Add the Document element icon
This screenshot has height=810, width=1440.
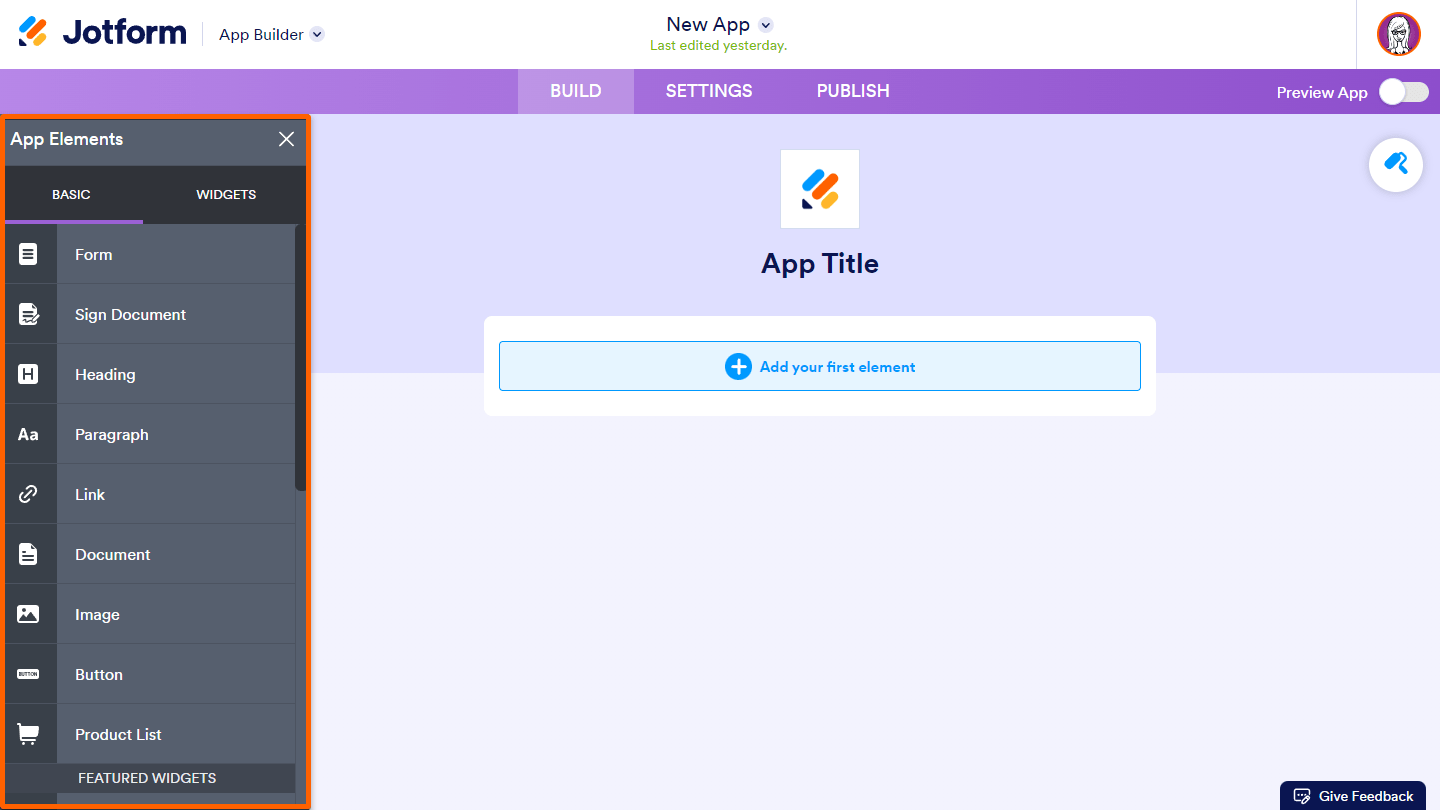[x=28, y=554]
